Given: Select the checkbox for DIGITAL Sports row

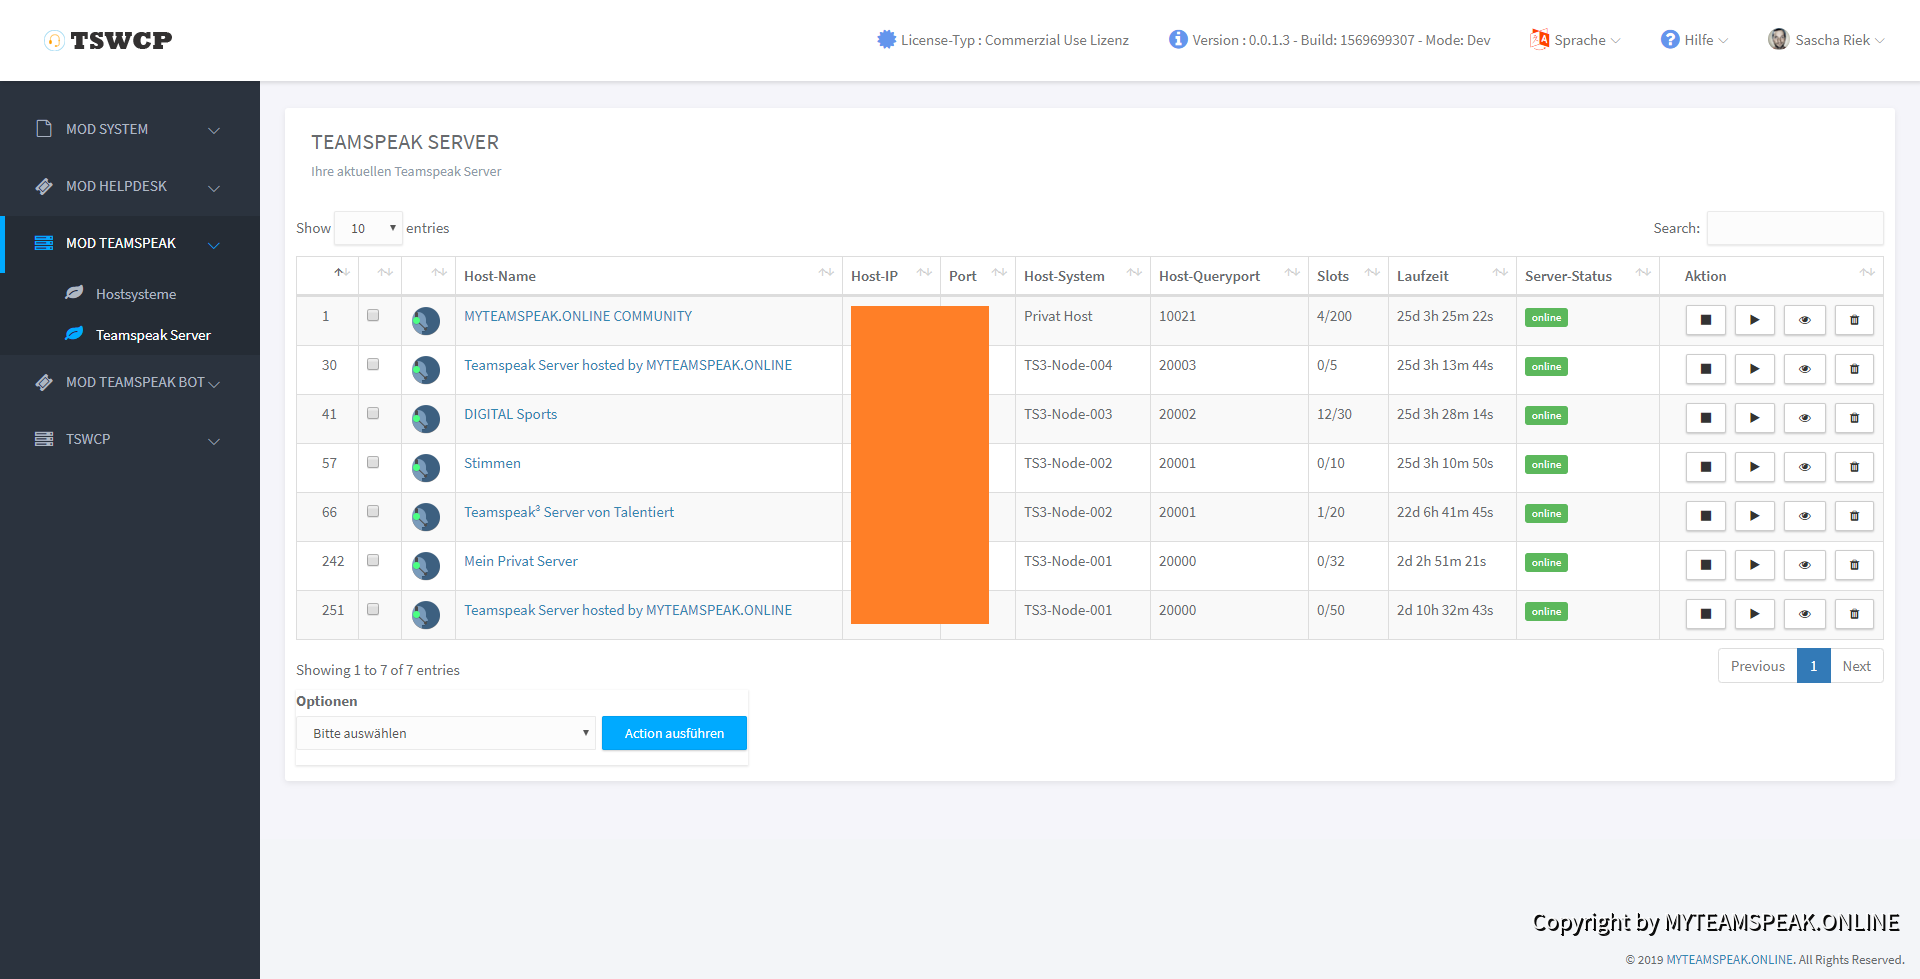Looking at the screenshot, I should [373, 413].
